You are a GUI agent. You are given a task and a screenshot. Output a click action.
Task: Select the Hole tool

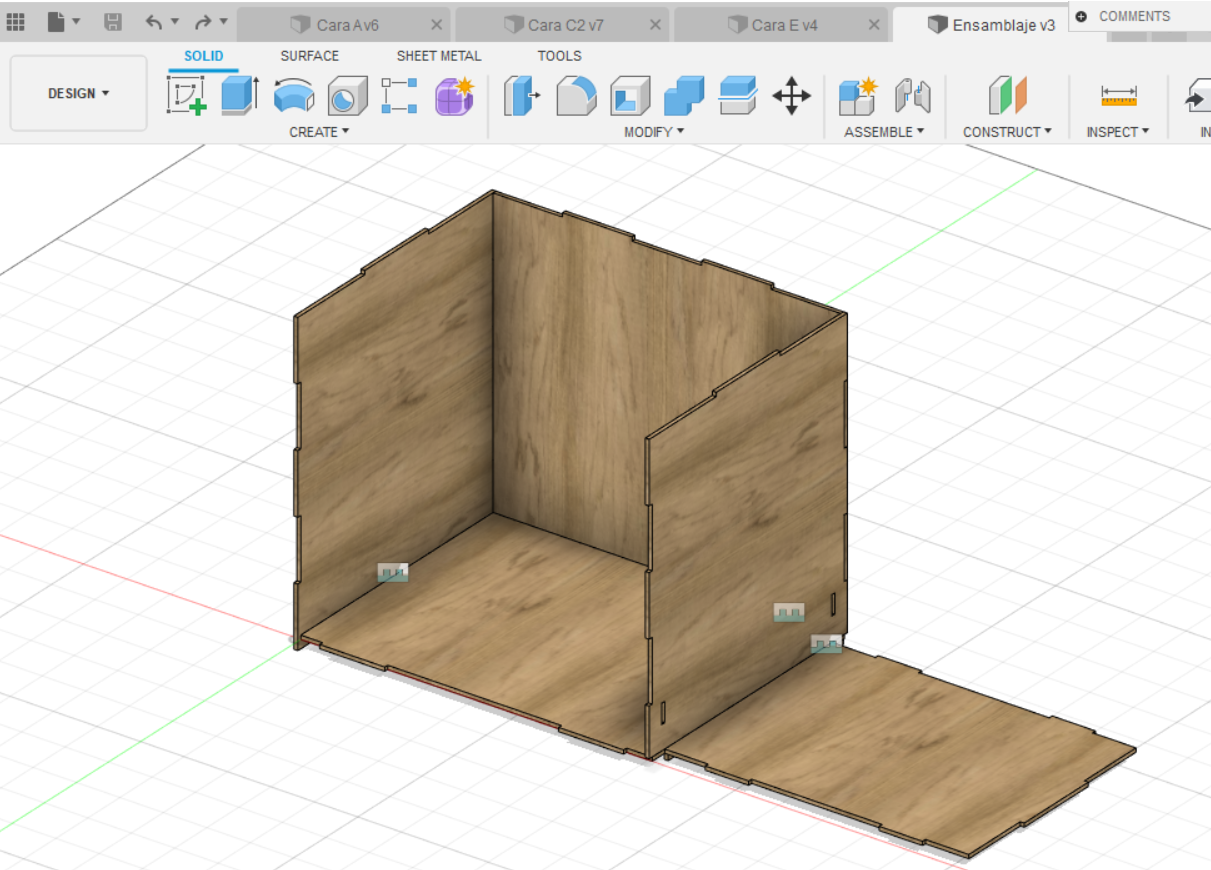pos(347,96)
